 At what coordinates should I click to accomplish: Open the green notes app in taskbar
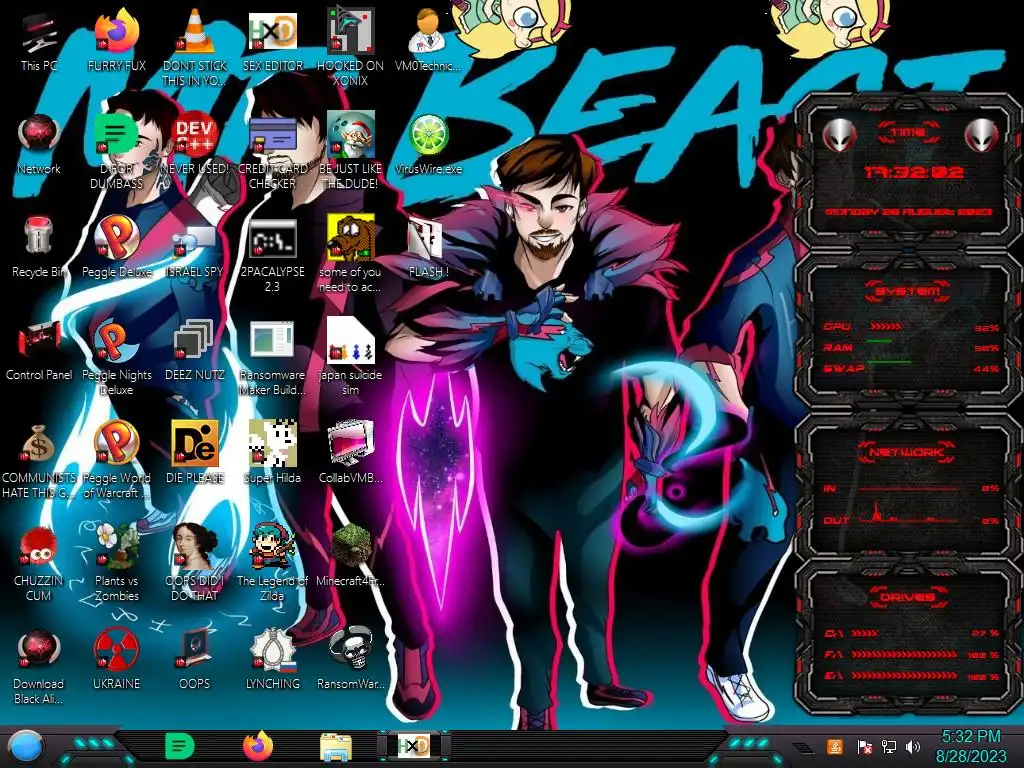[x=180, y=746]
